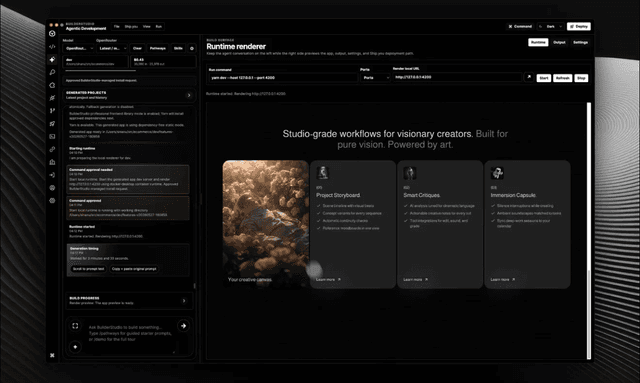This screenshot has width=640, height=383.
Task: Click the Stop button
Action: click(x=581, y=78)
